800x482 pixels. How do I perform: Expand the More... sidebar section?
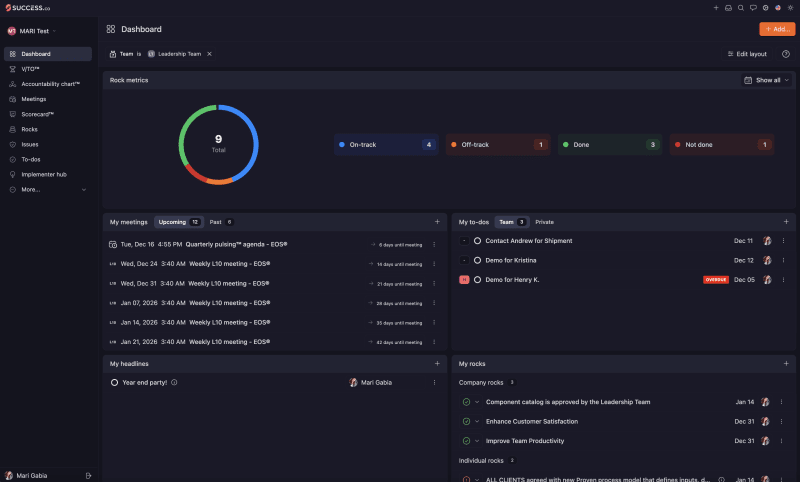47,189
